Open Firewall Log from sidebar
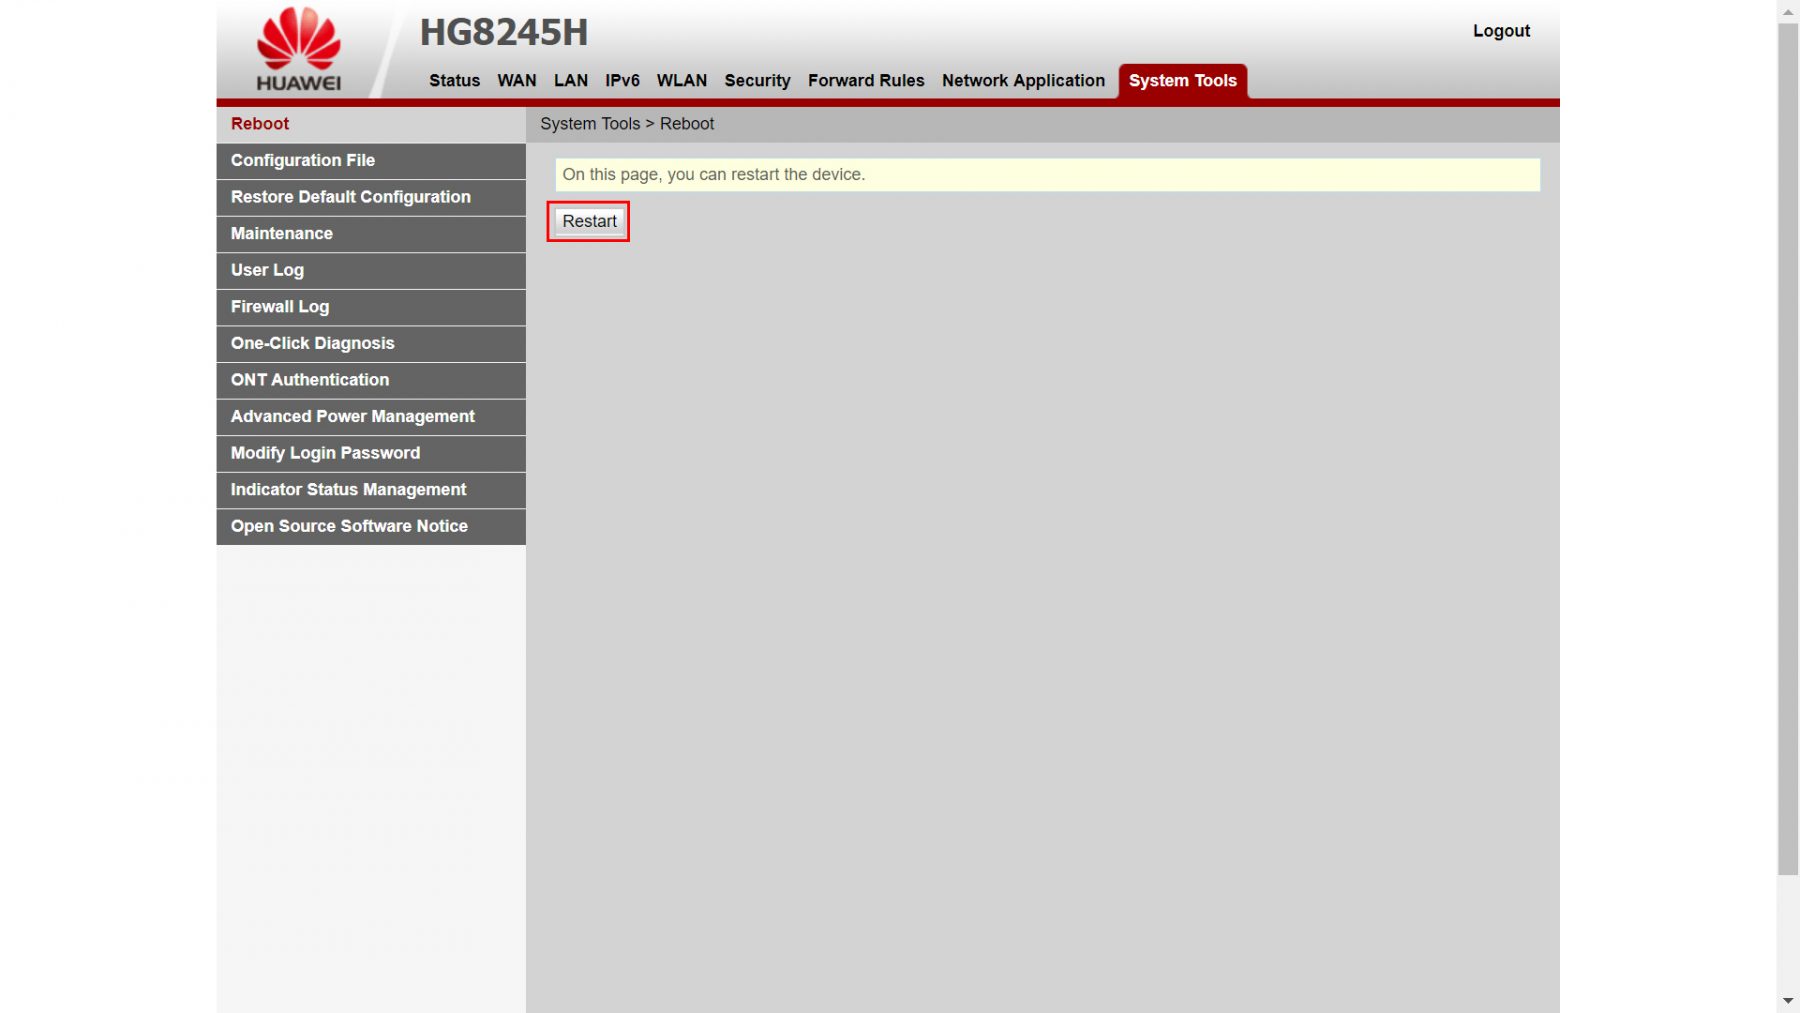1800x1013 pixels. pyautogui.click(x=280, y=307)
